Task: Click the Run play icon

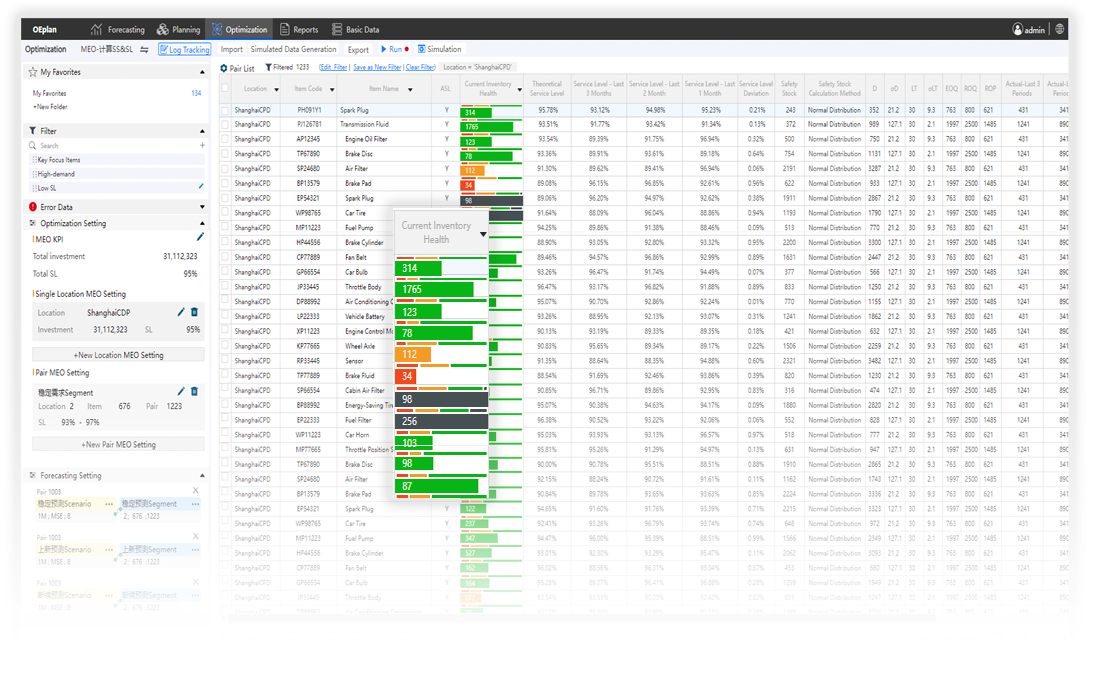Action: point(383,49)
